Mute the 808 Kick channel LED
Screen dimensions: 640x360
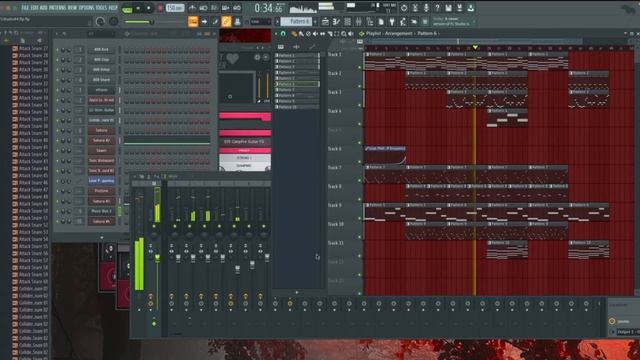[58, 50]
